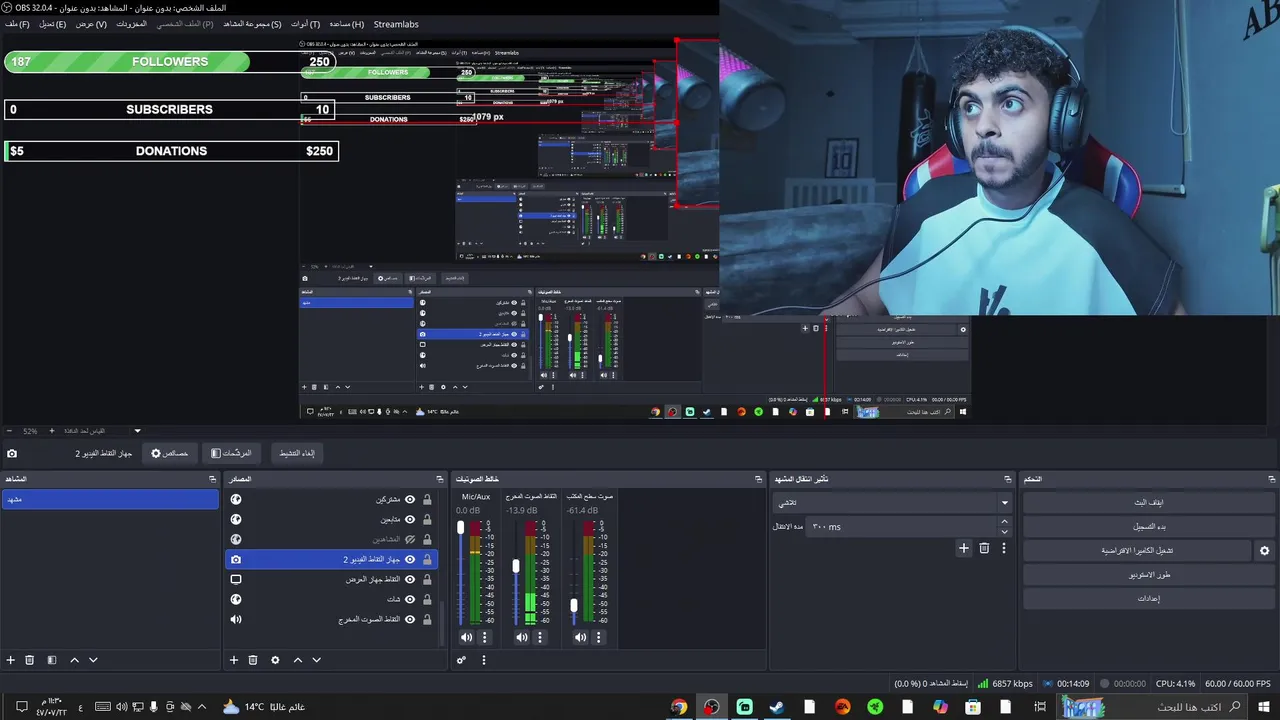Remove scene transition using trash icon
Image resolution: width=1280 pixels, height=720 pixels.
tap(984, 548)
